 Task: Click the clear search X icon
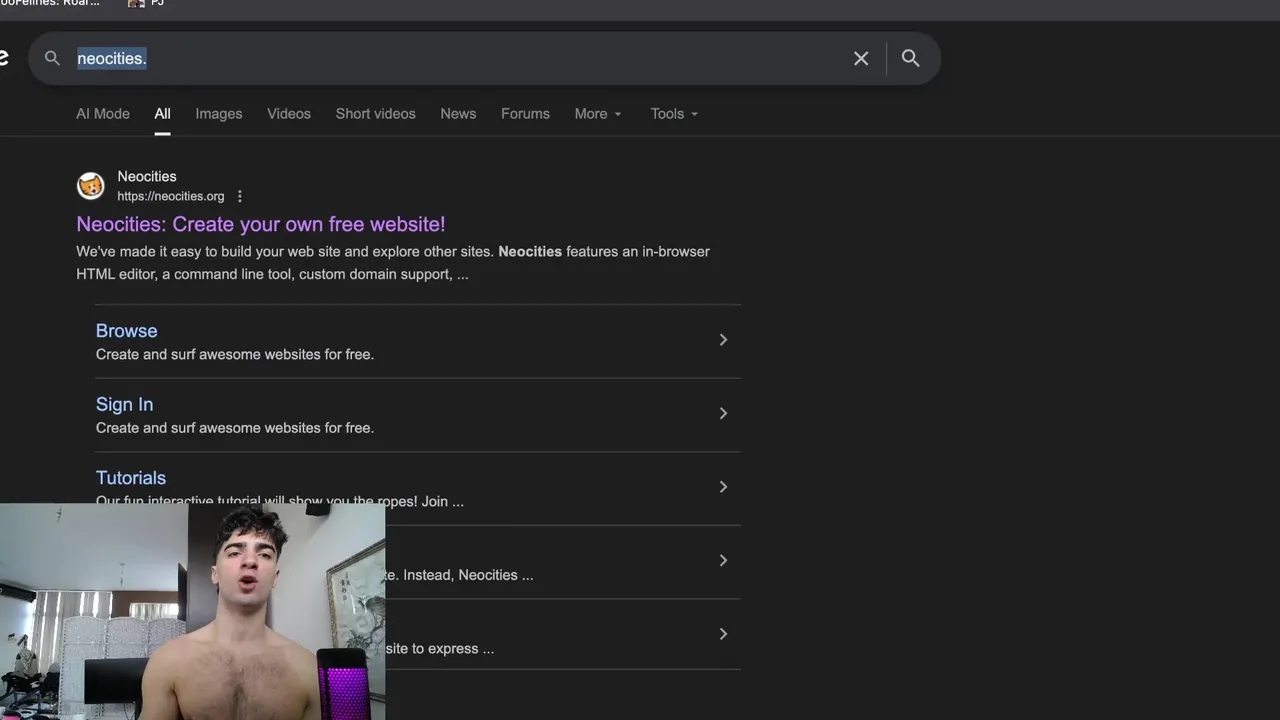click(x=861, y=59)
